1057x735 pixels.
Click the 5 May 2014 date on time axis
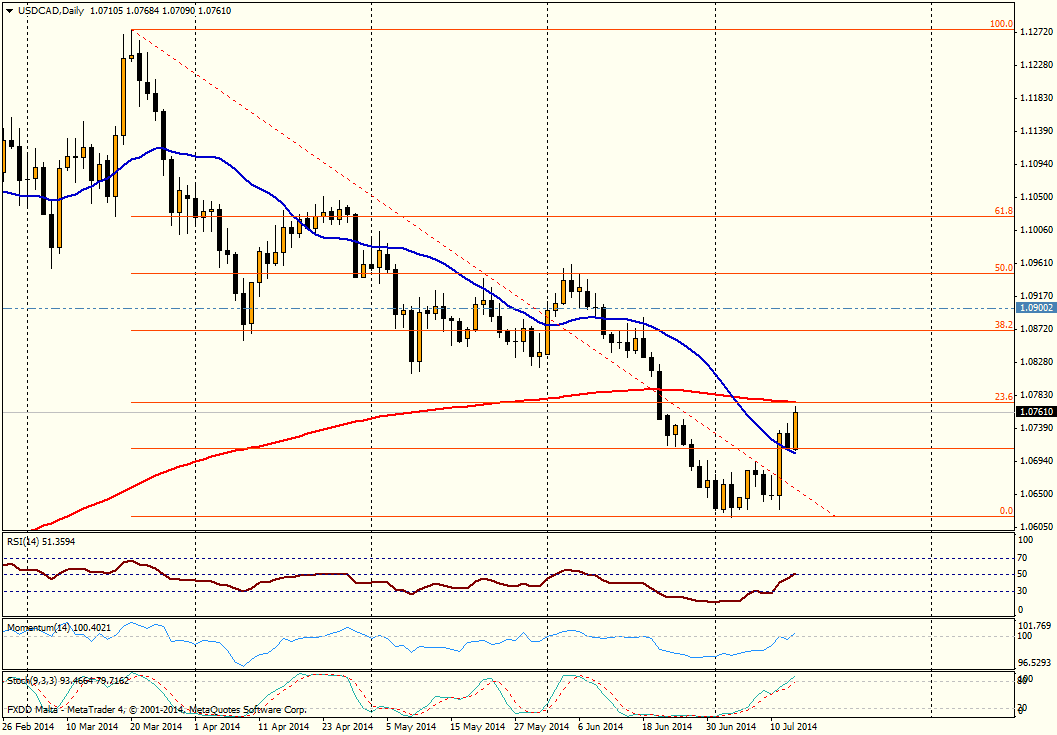[410, 727]
